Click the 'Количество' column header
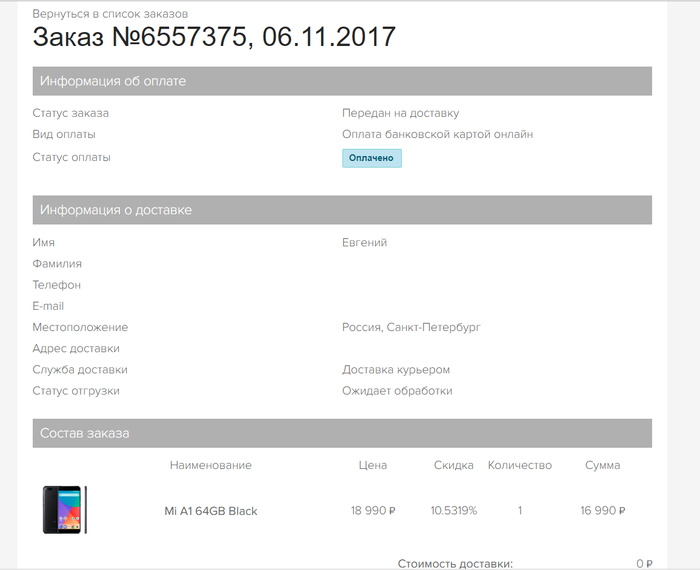 pyautogui.click(x=520, y=465)
